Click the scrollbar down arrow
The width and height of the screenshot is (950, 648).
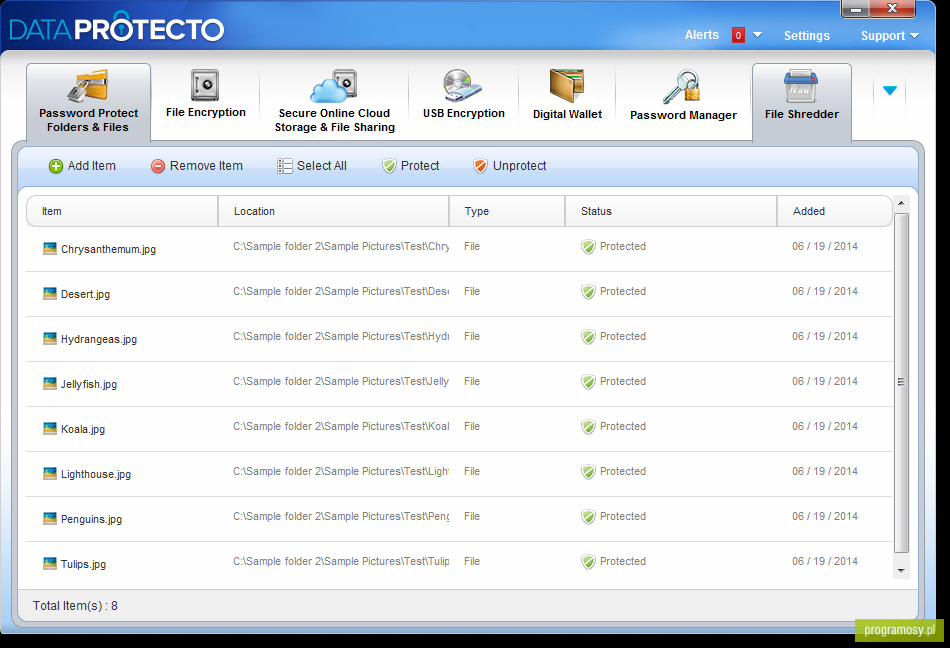pos(901,570)
